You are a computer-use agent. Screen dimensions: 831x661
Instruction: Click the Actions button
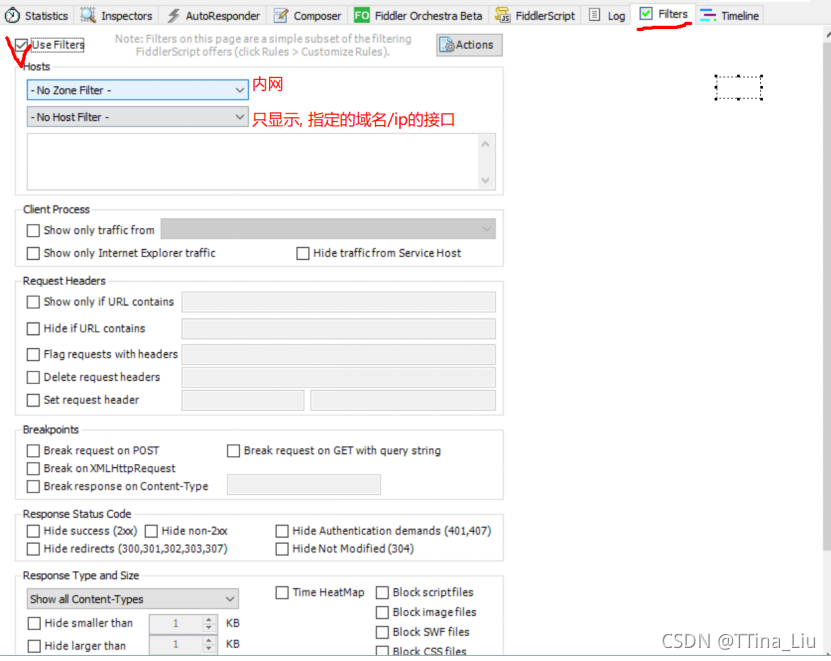(469, 45)
